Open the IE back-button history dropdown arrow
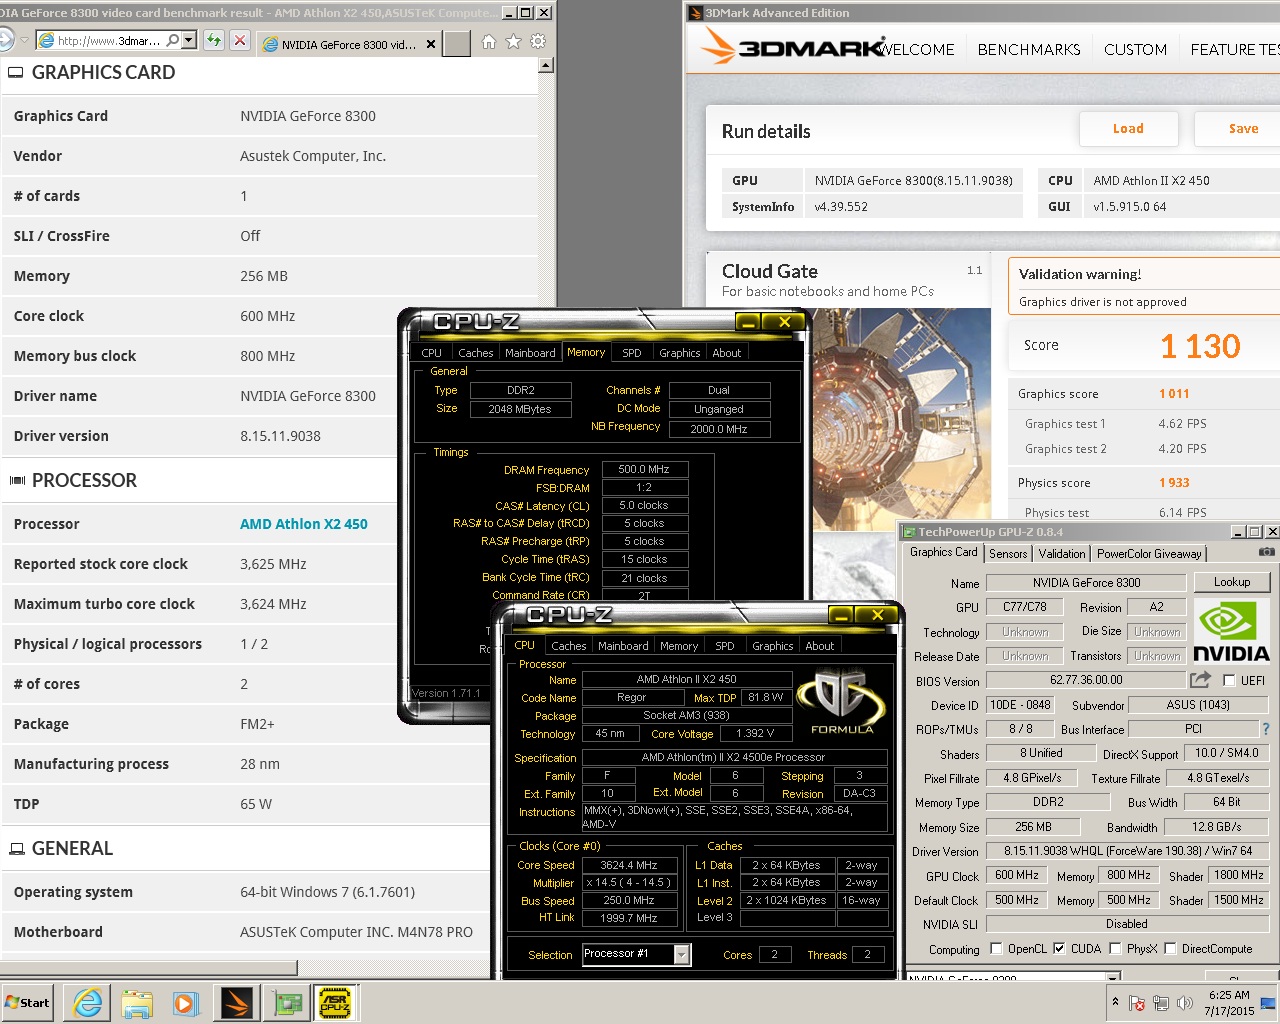 click(x=23, y=41)
